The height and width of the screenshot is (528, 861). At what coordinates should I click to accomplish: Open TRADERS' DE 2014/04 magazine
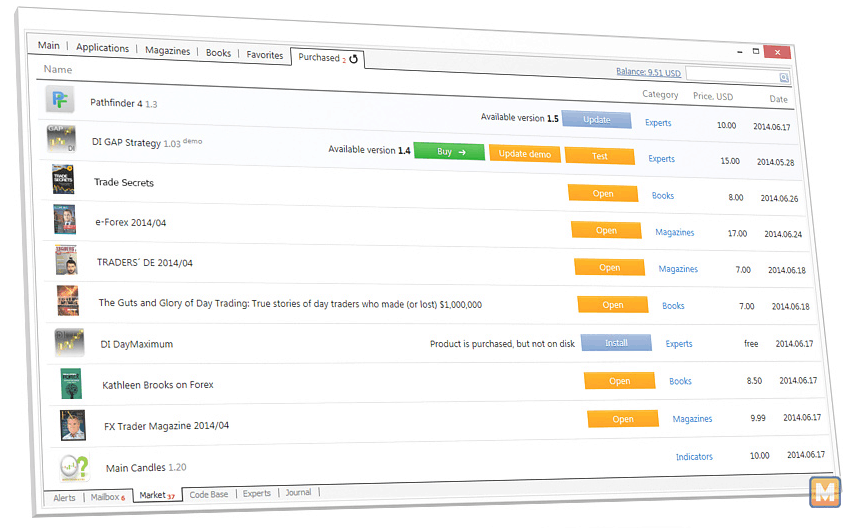tap(610, 267)
